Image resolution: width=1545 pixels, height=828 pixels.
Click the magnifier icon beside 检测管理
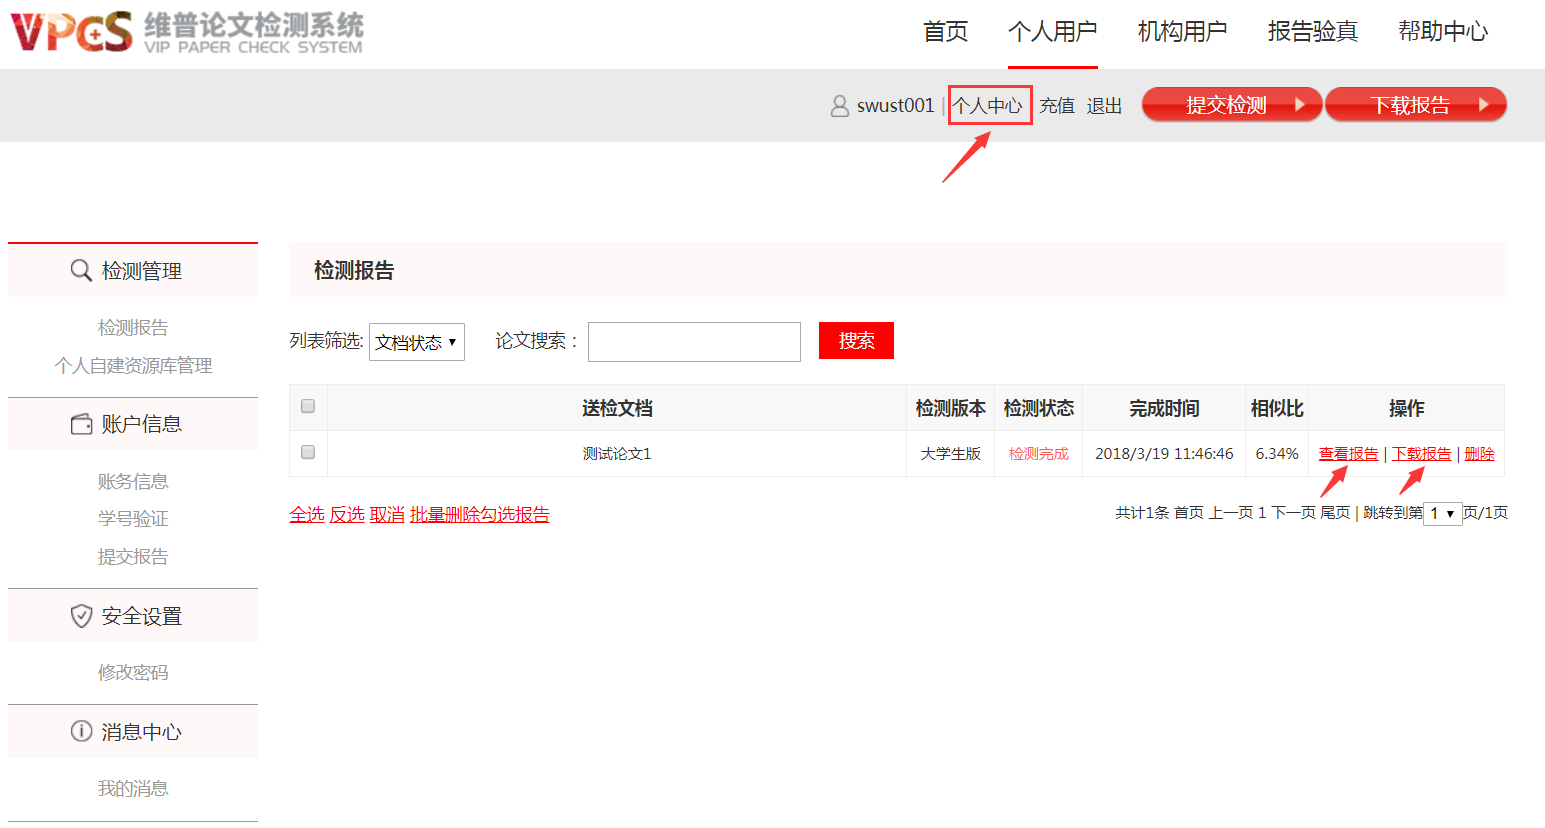pyautogui.click(x=81, y=270)
